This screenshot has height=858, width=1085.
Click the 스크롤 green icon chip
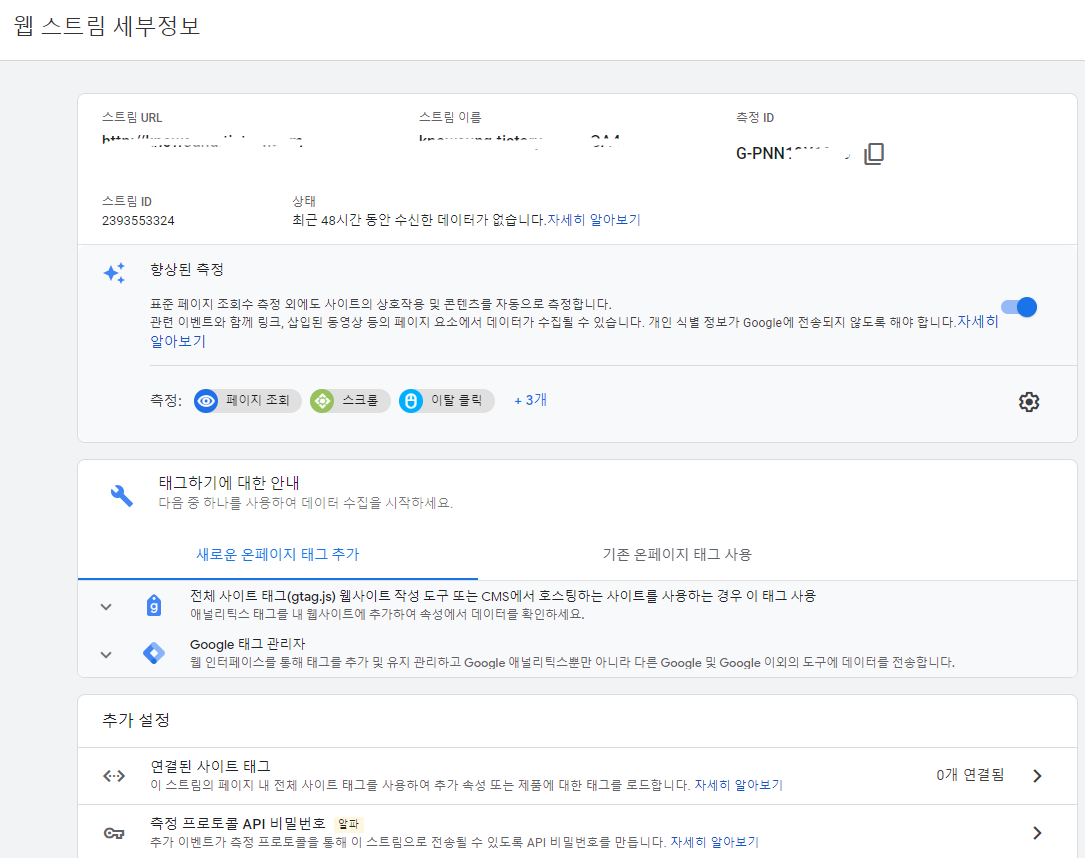[x=350, y=401]
